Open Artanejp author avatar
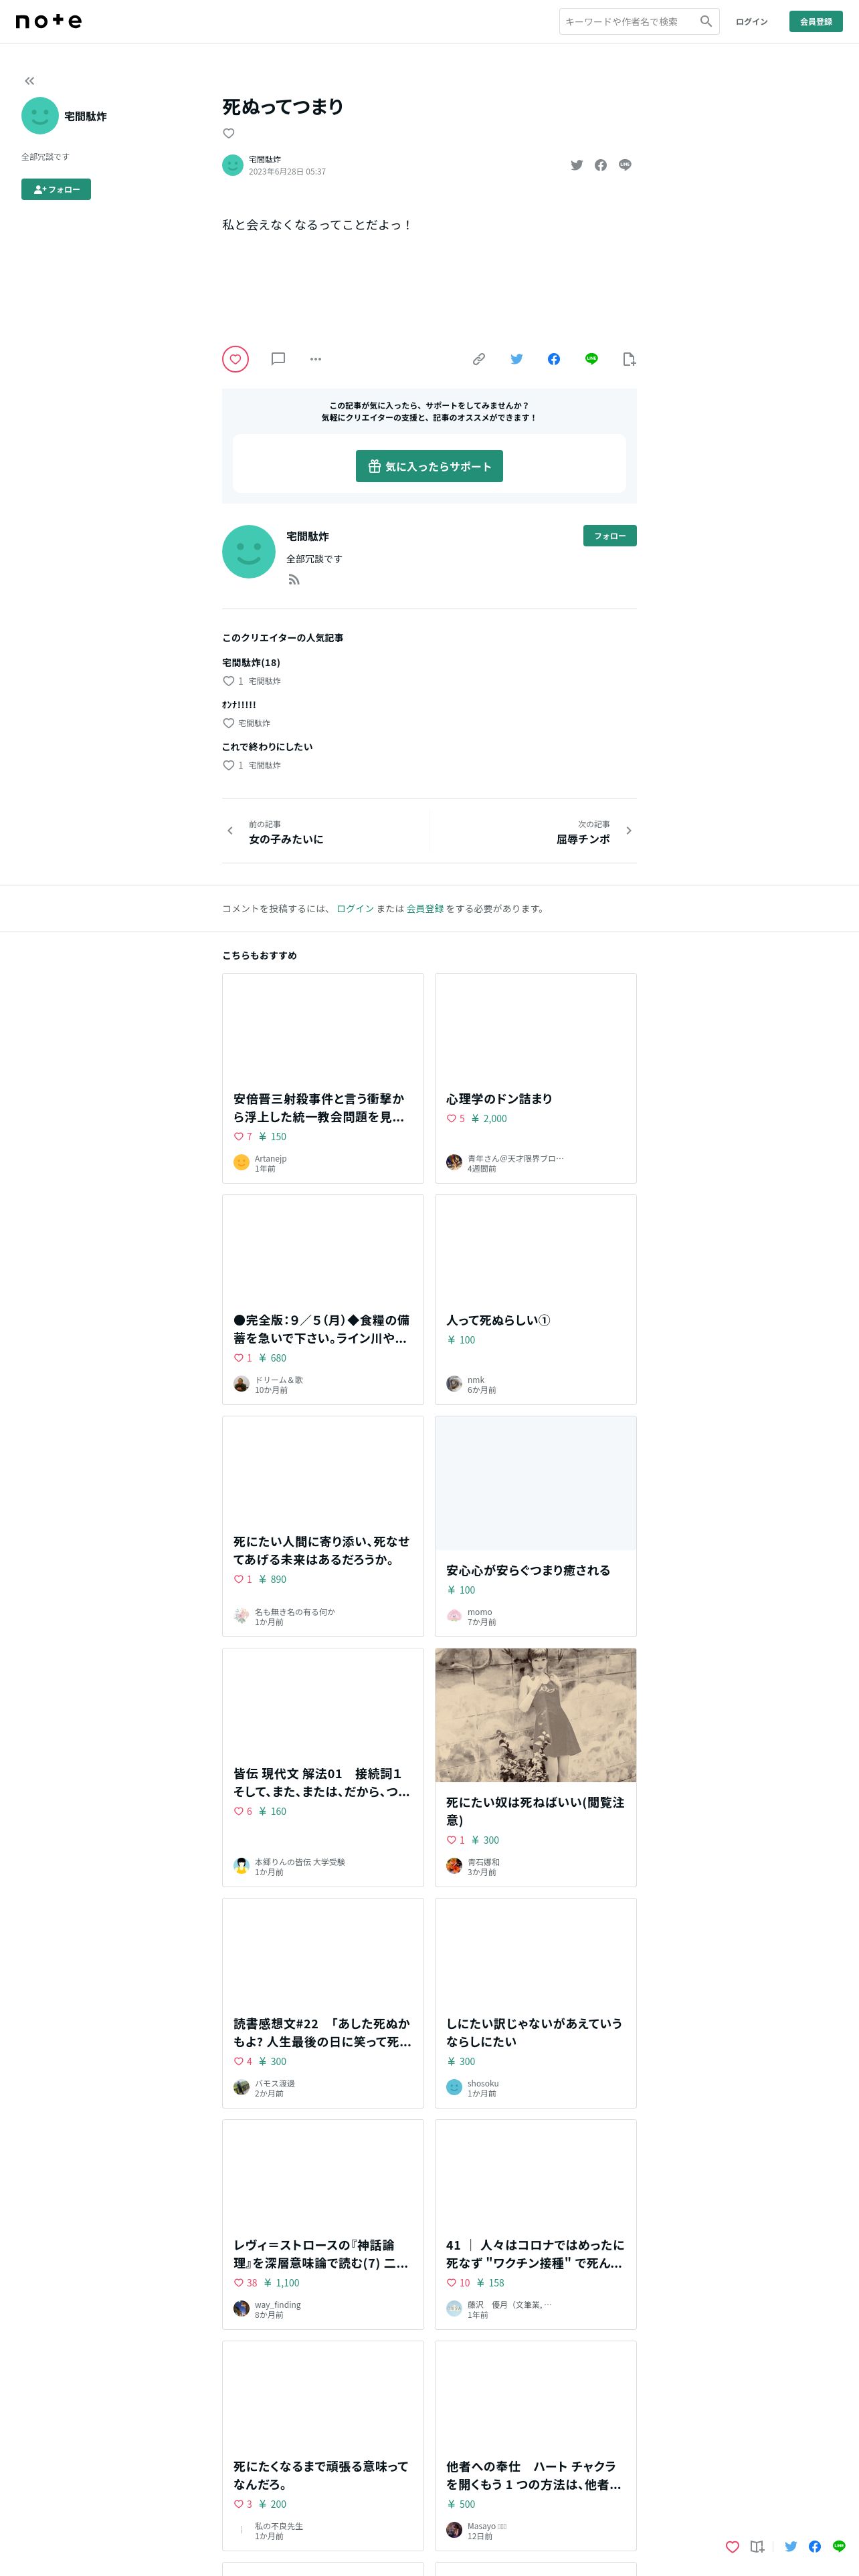 pos(241,1162)
